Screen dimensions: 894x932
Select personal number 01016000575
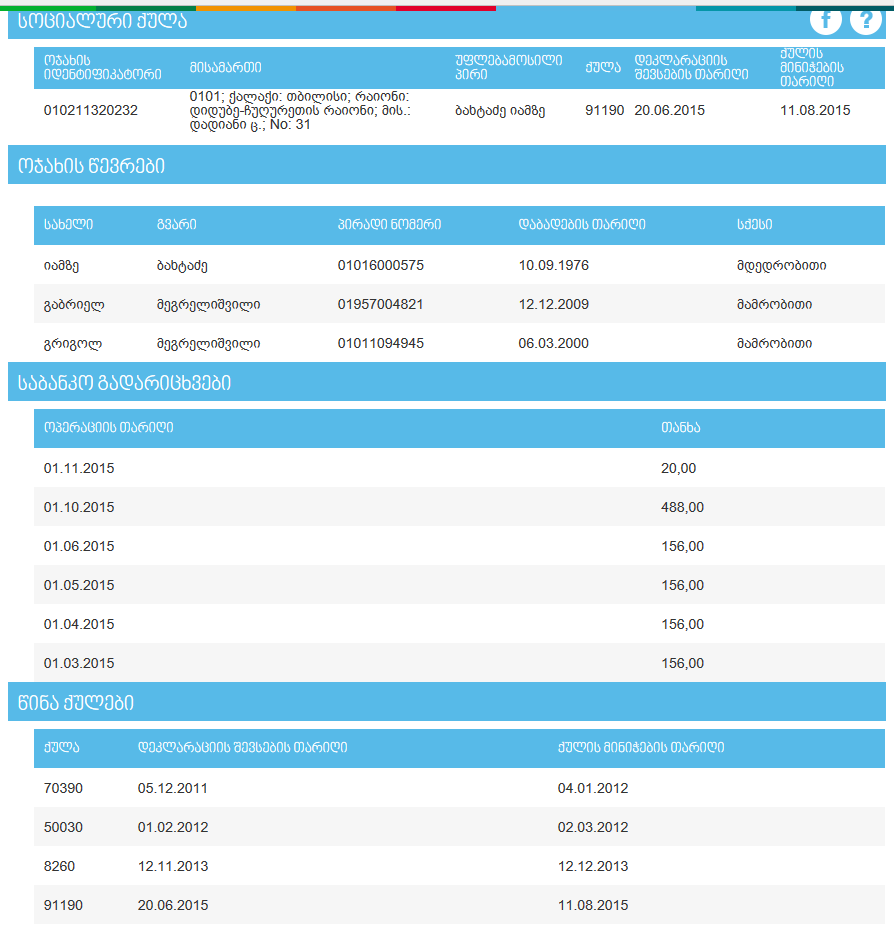click(381, 265)
